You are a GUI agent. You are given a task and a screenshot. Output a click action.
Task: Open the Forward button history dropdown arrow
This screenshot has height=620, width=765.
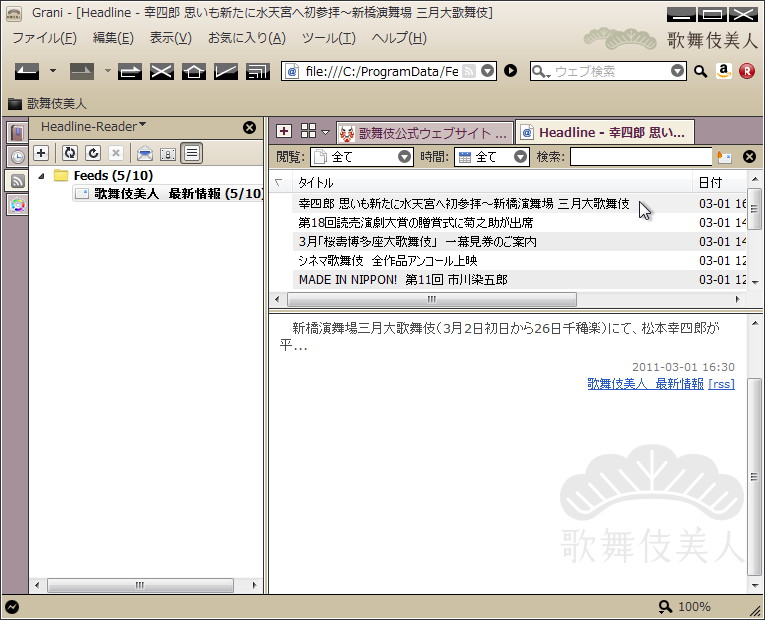click(107, 71)
